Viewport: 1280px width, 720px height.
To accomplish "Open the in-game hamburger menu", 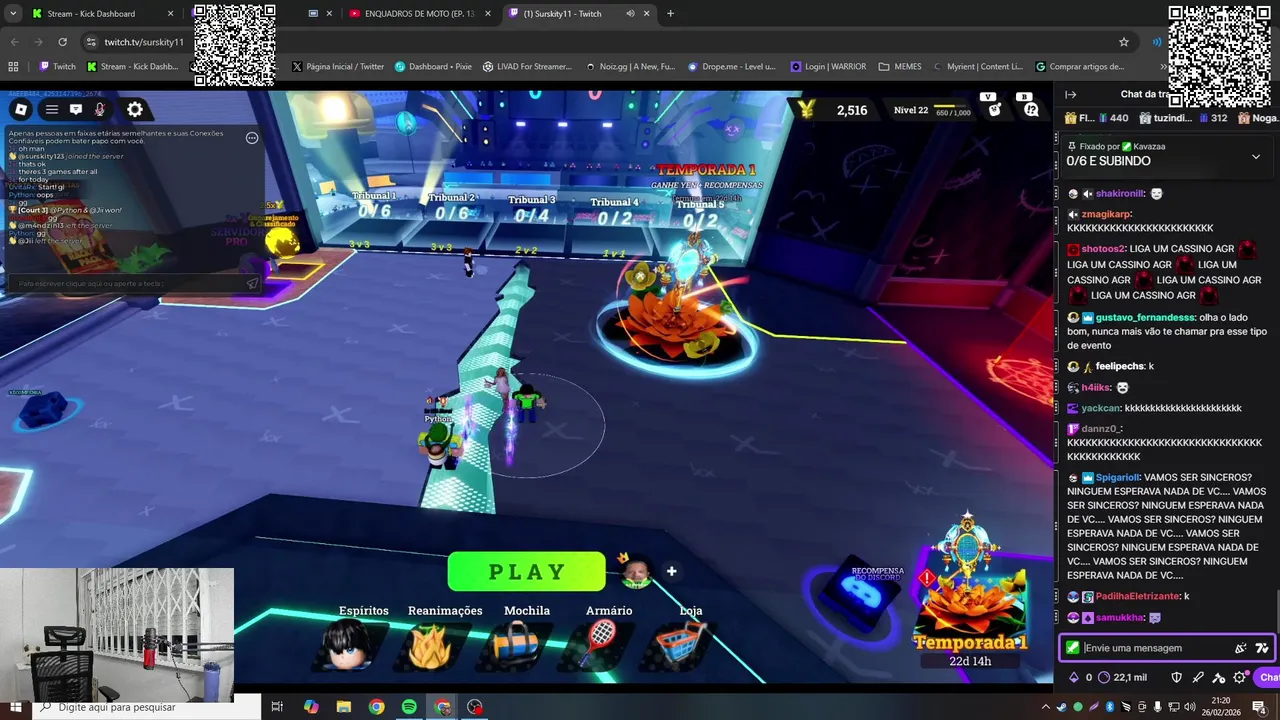I will 51,110.
